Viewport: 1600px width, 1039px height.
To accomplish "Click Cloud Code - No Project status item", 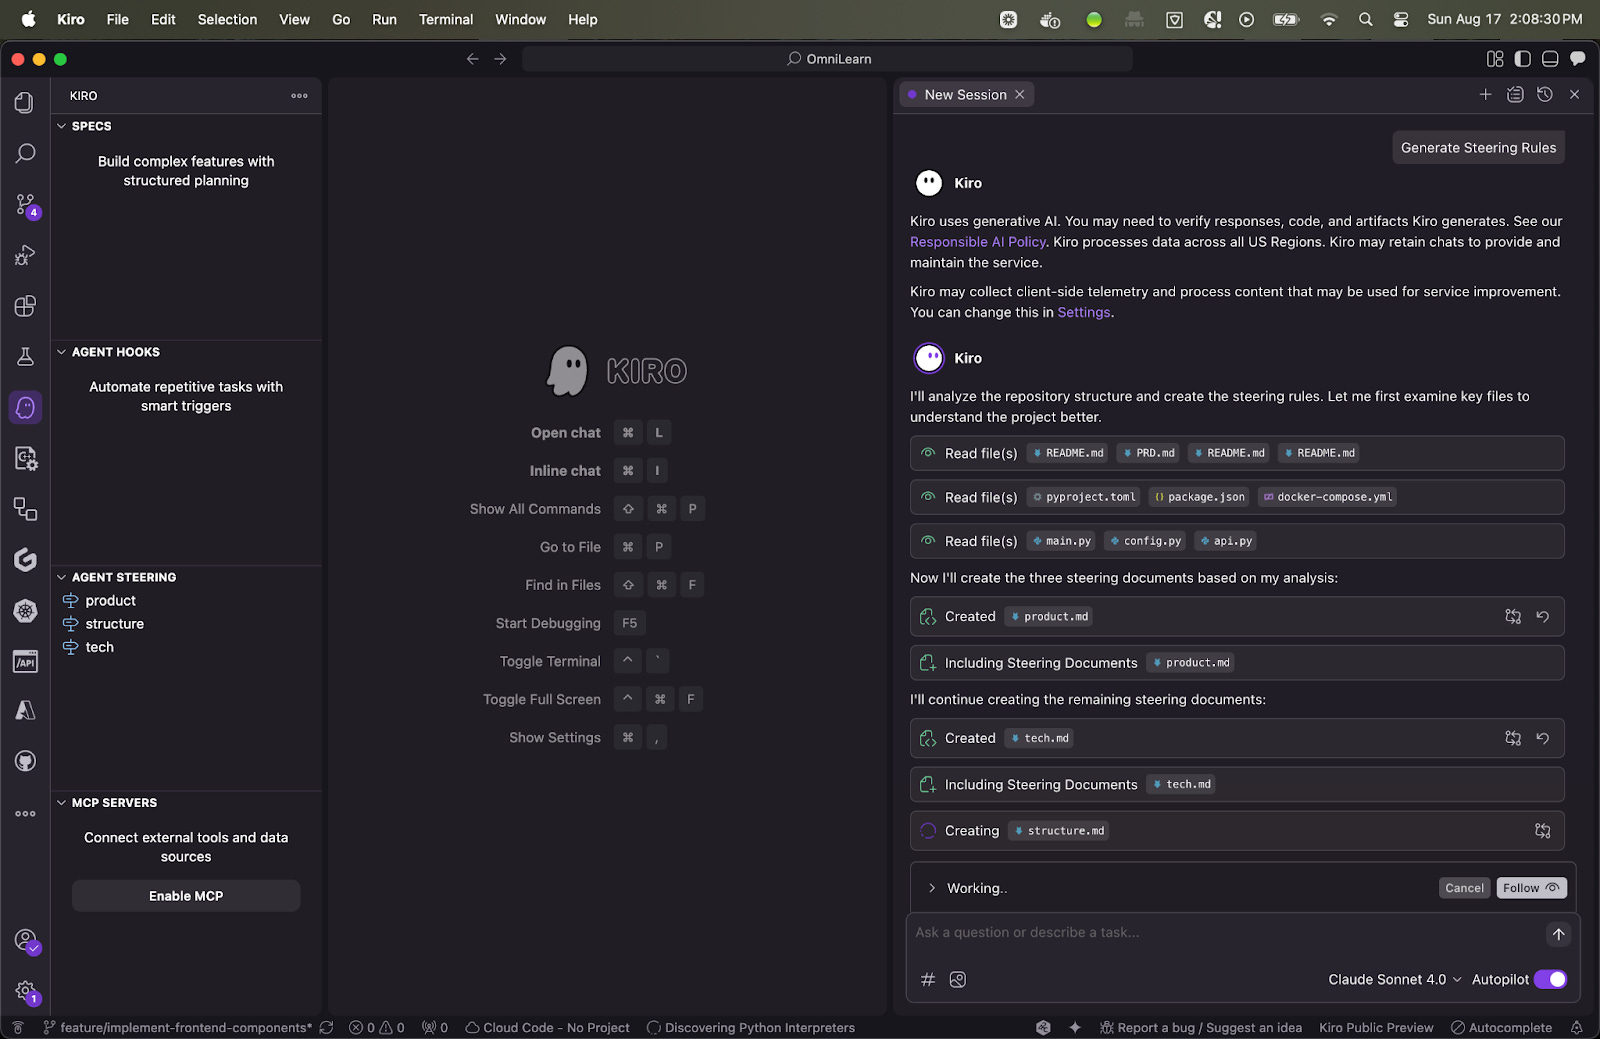I will click(547, 1028).
